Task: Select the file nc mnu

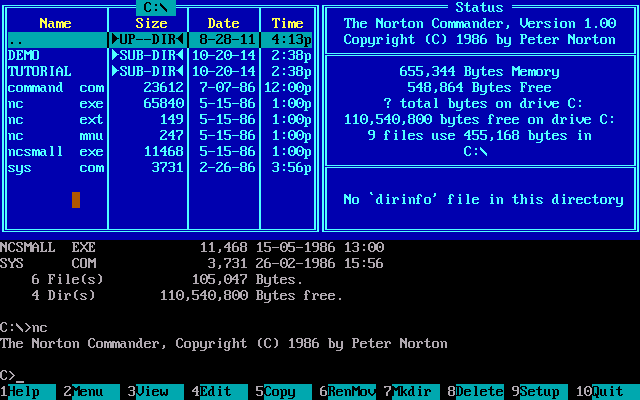Action: click(160, 136)
